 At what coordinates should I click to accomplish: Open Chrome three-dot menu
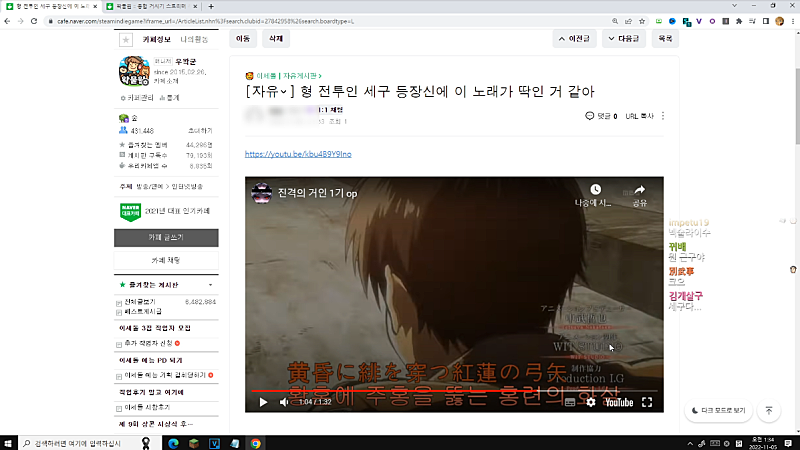(x=793, y=21)
